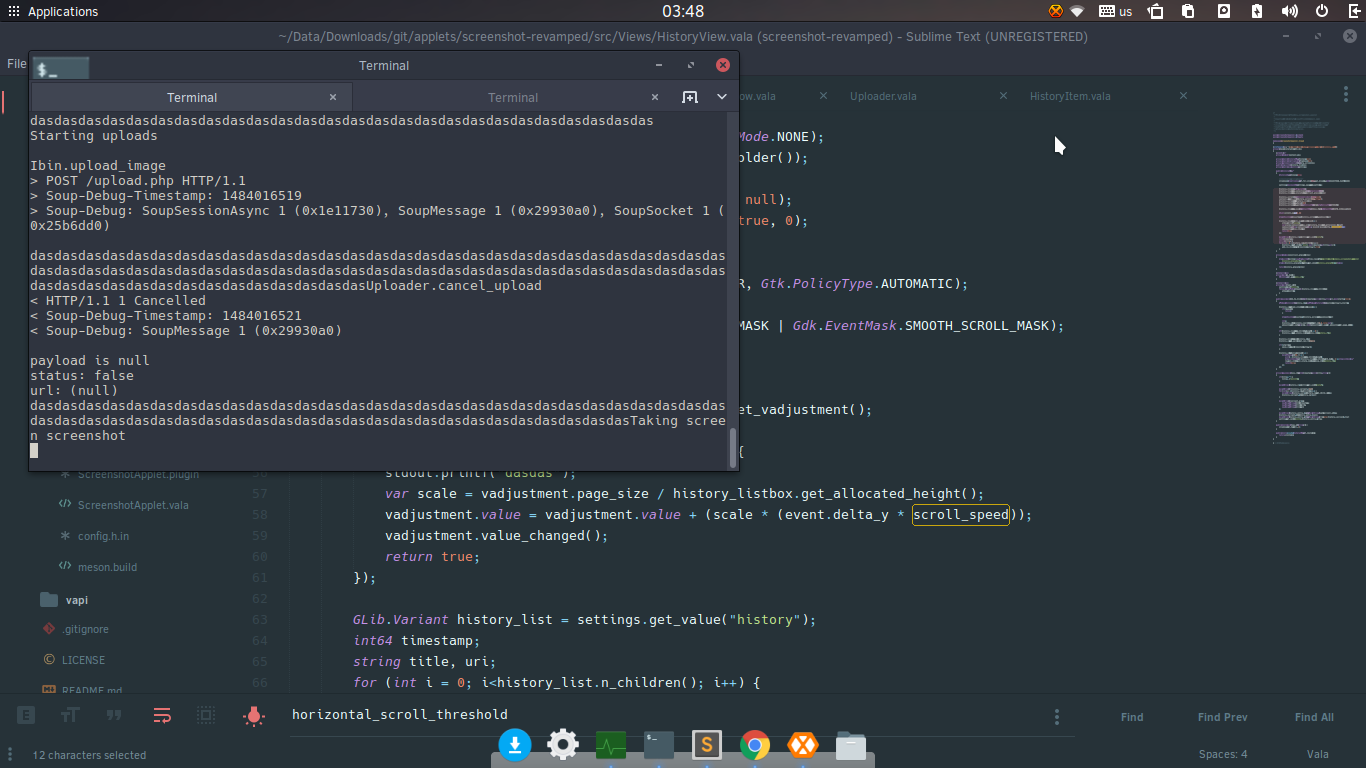Screen dimensions: 1366x768
Task: Close the second Terminal tab
Action: tap(655, 97)
